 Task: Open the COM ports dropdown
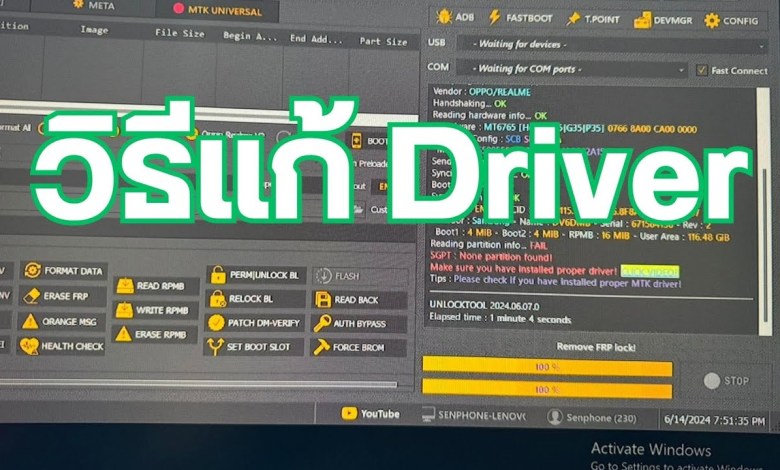click(569, 69)
